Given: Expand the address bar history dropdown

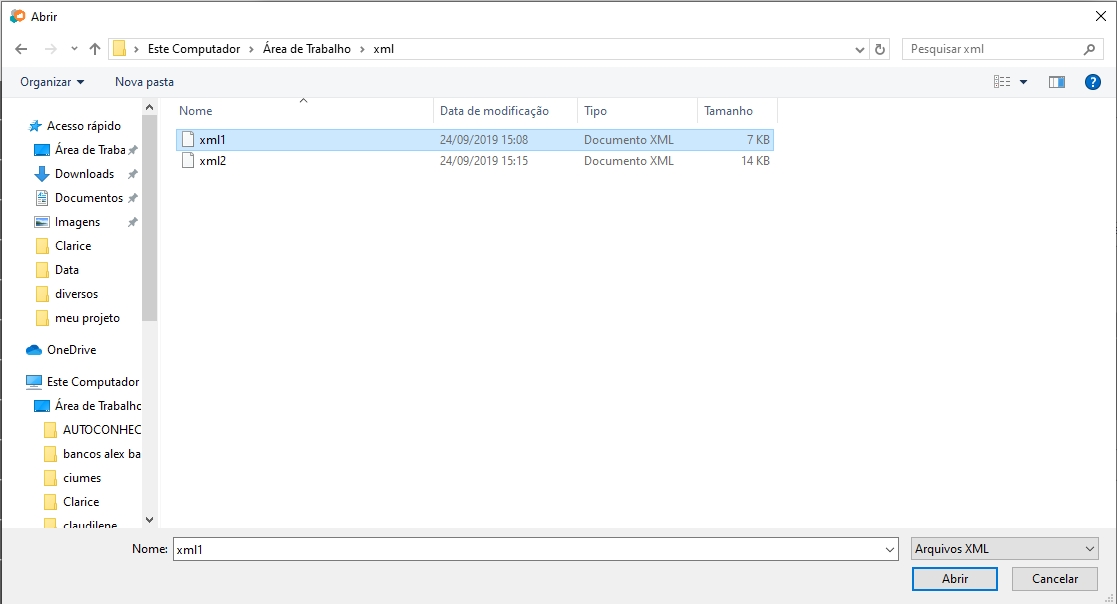Looking at the screenshot, I should pyautogui.click(x=859, y=48).
